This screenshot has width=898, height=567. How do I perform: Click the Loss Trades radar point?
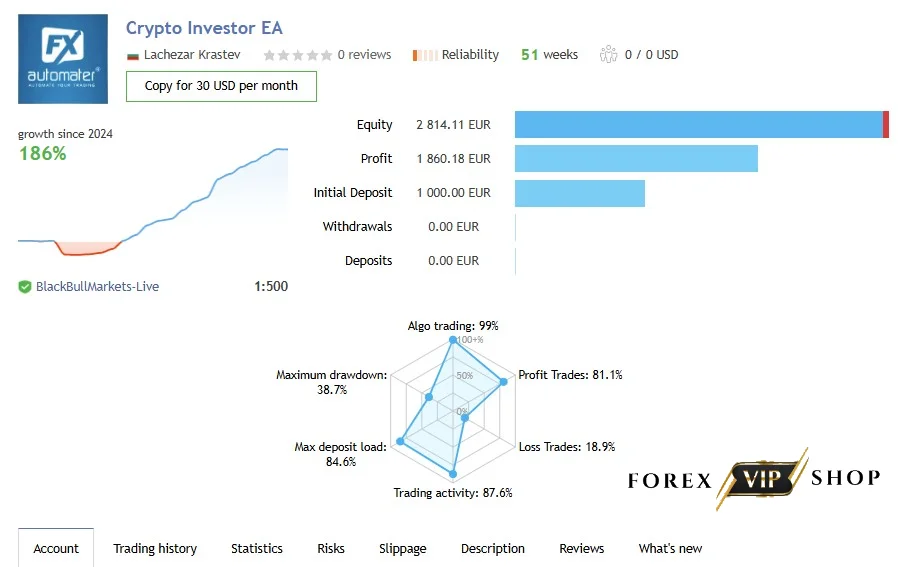click(465, 418)
